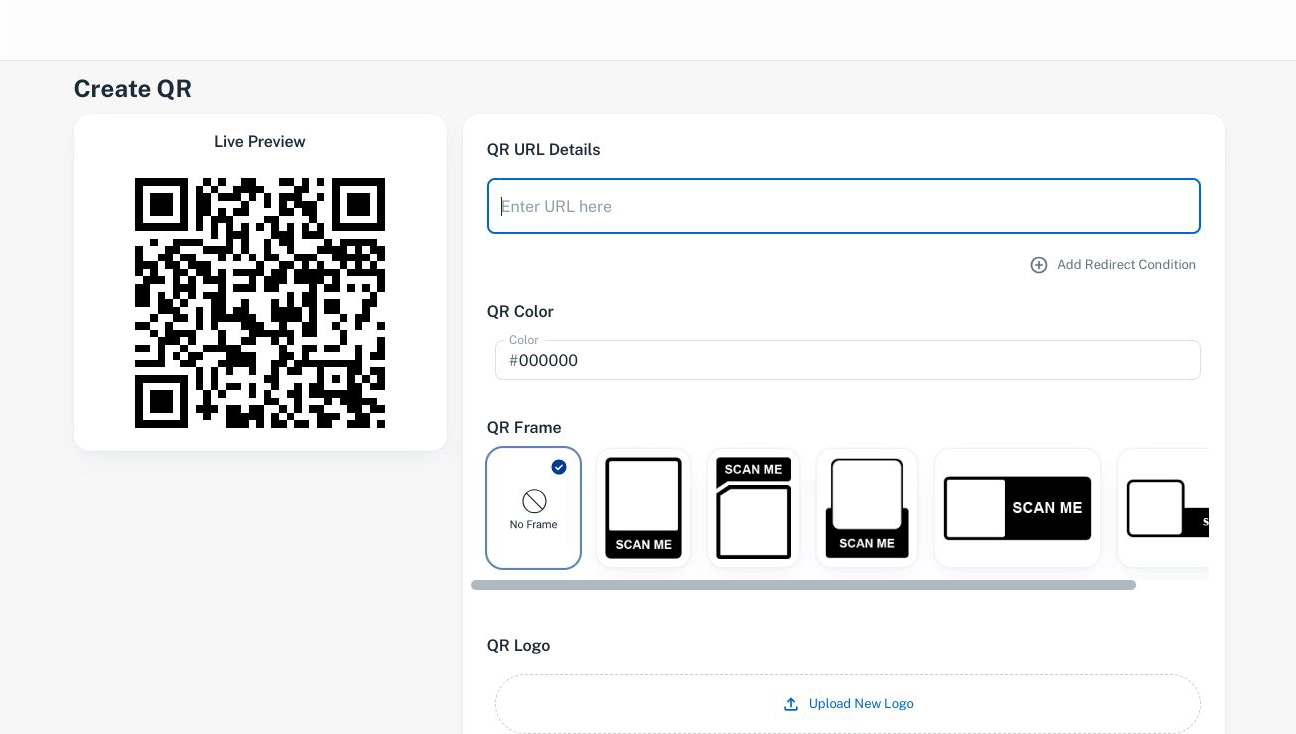Select the frame with SCAN ME text underneath
The width and height of the screenshot is (1296, 734).
click(x=643, y=508)
